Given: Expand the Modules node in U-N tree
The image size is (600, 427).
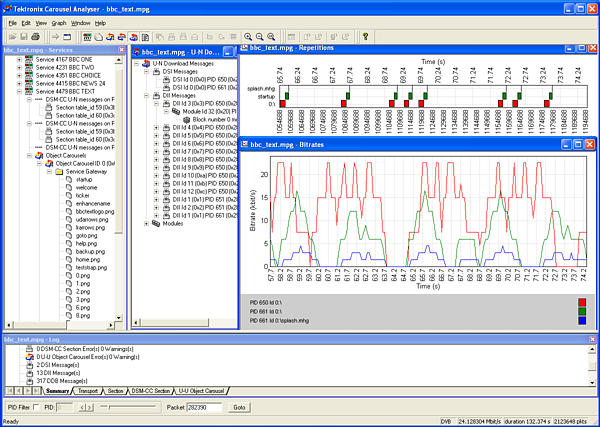Looking at the screenshot, I should coord(147,223).
